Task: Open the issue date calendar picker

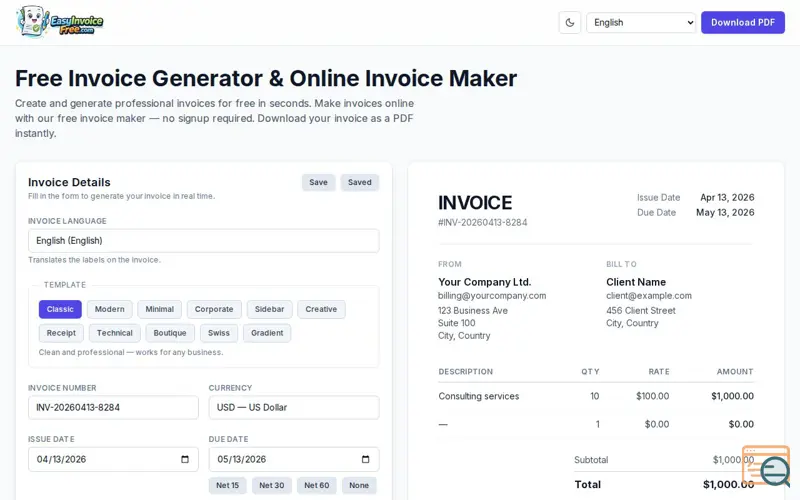Action: point(185,459)
